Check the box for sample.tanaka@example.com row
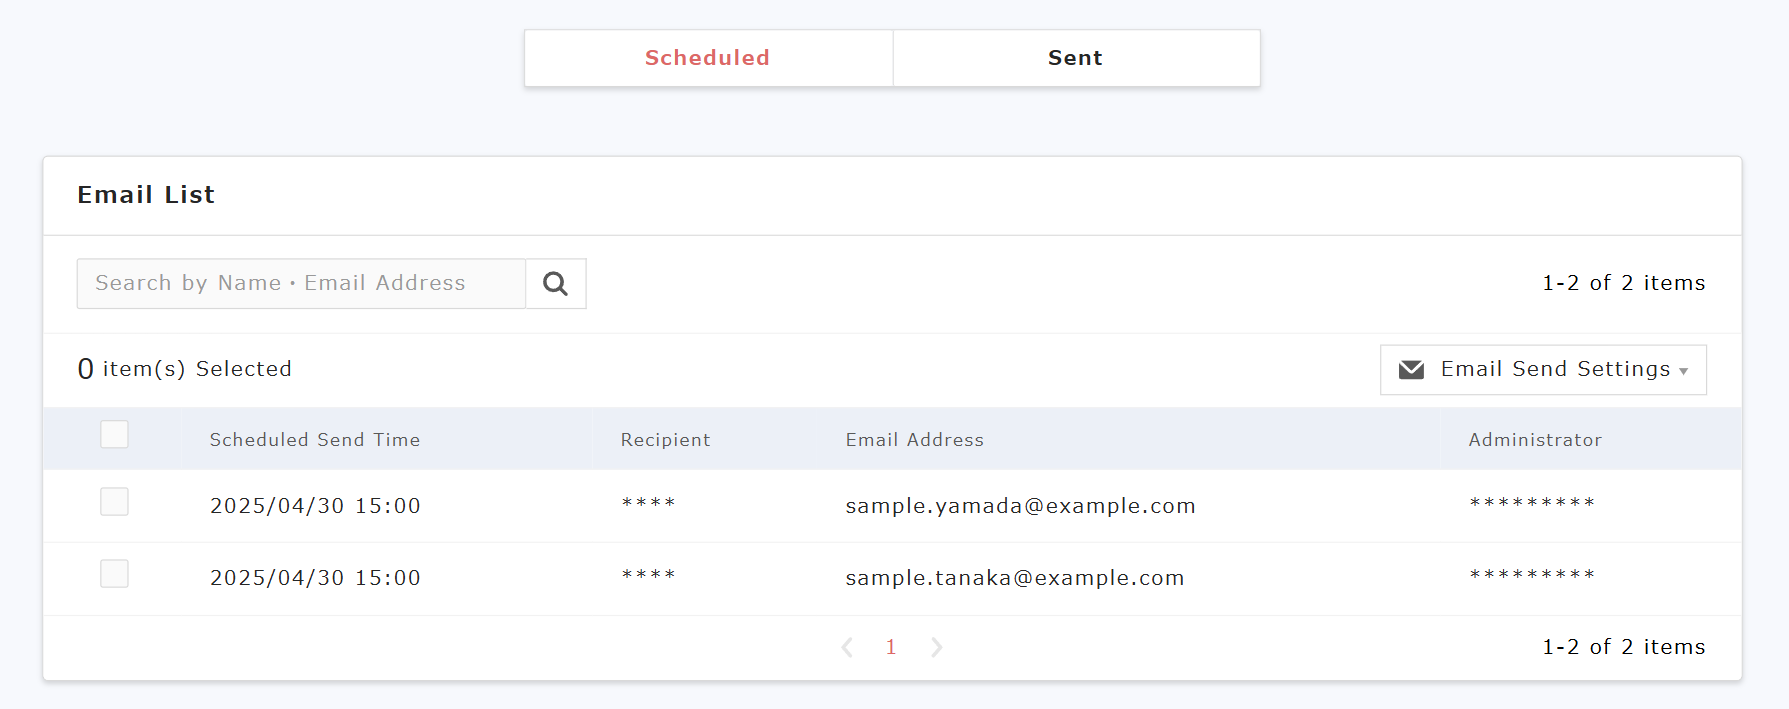The height and width of the screenshot is (709, 1789). [x=114, y=574]
